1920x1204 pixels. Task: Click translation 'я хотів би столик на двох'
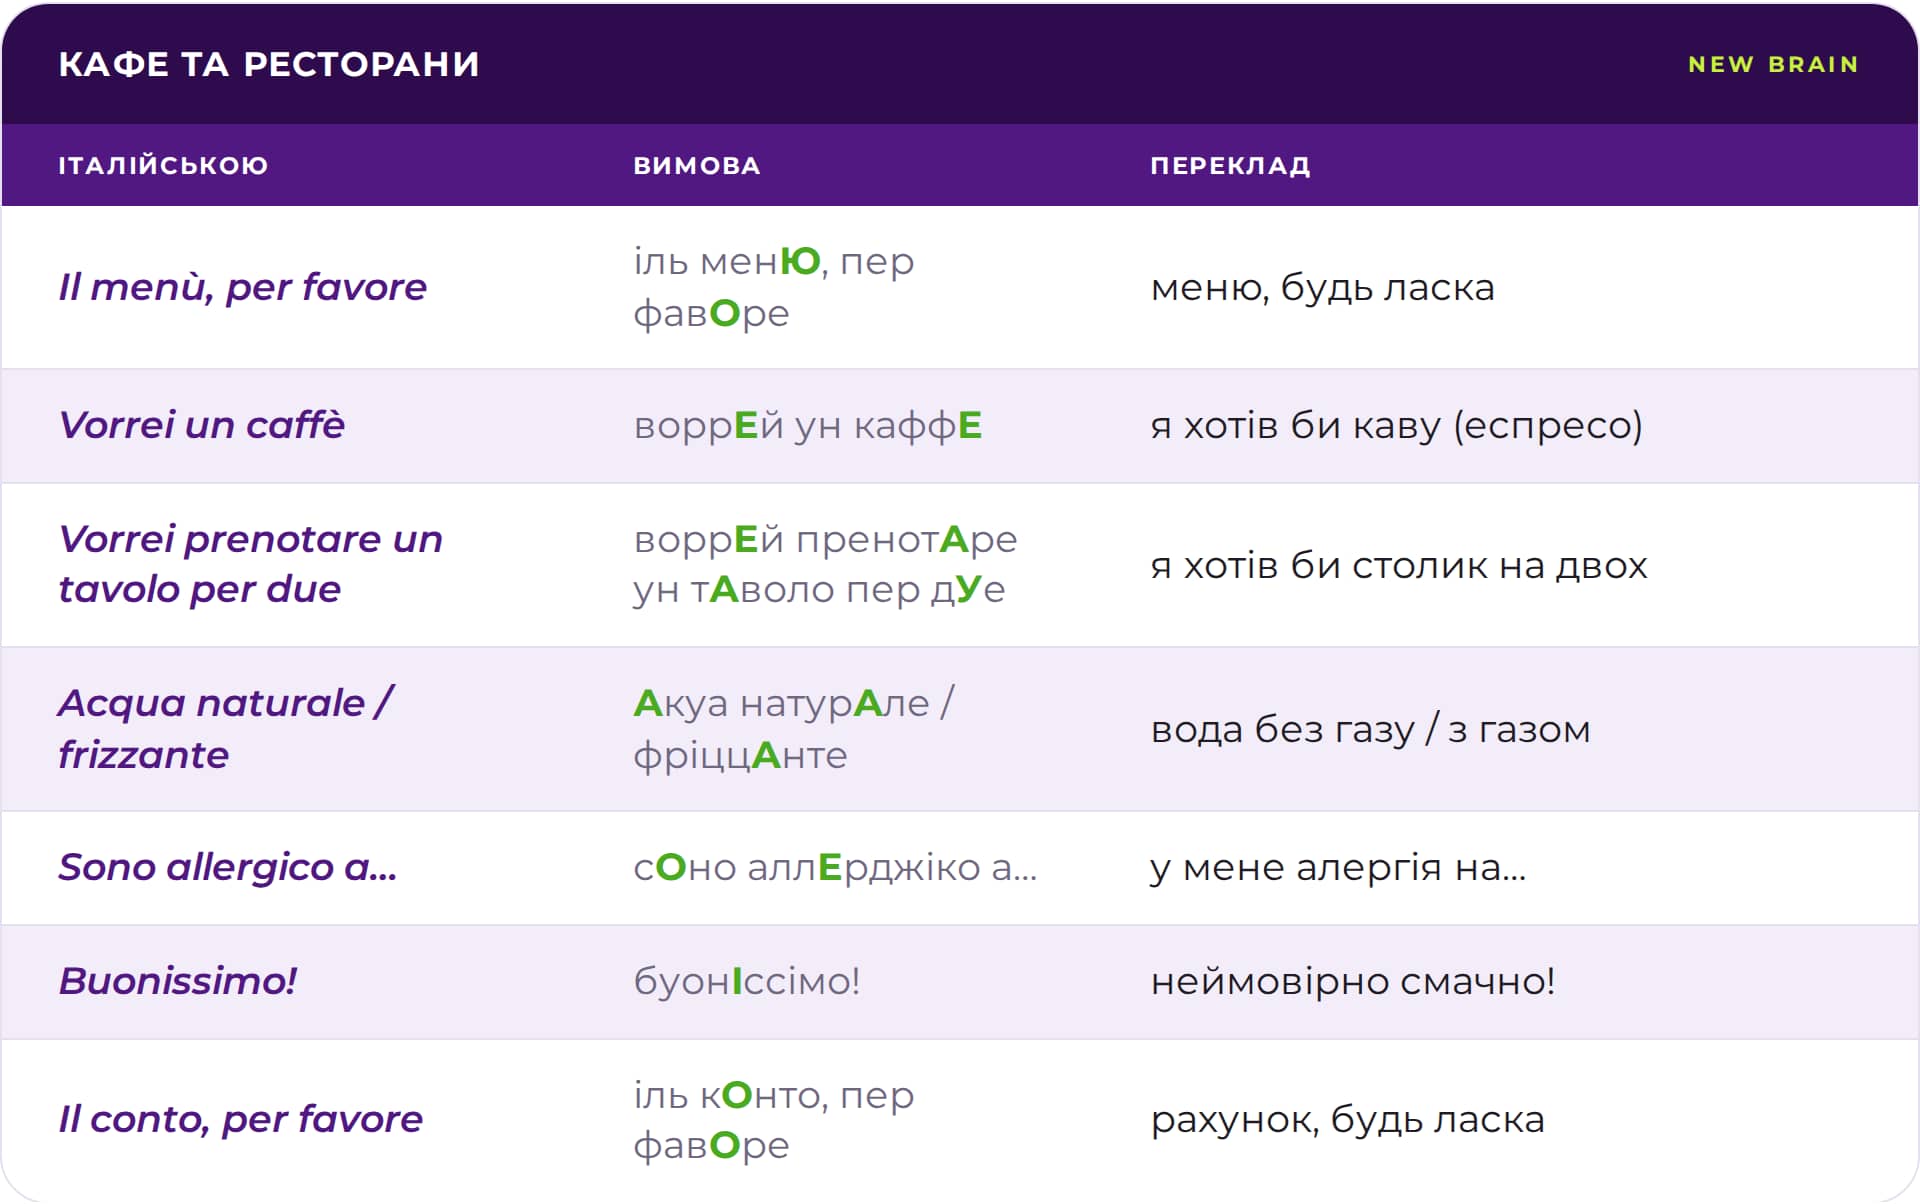pyautogui.click(x=1398, y=566)
